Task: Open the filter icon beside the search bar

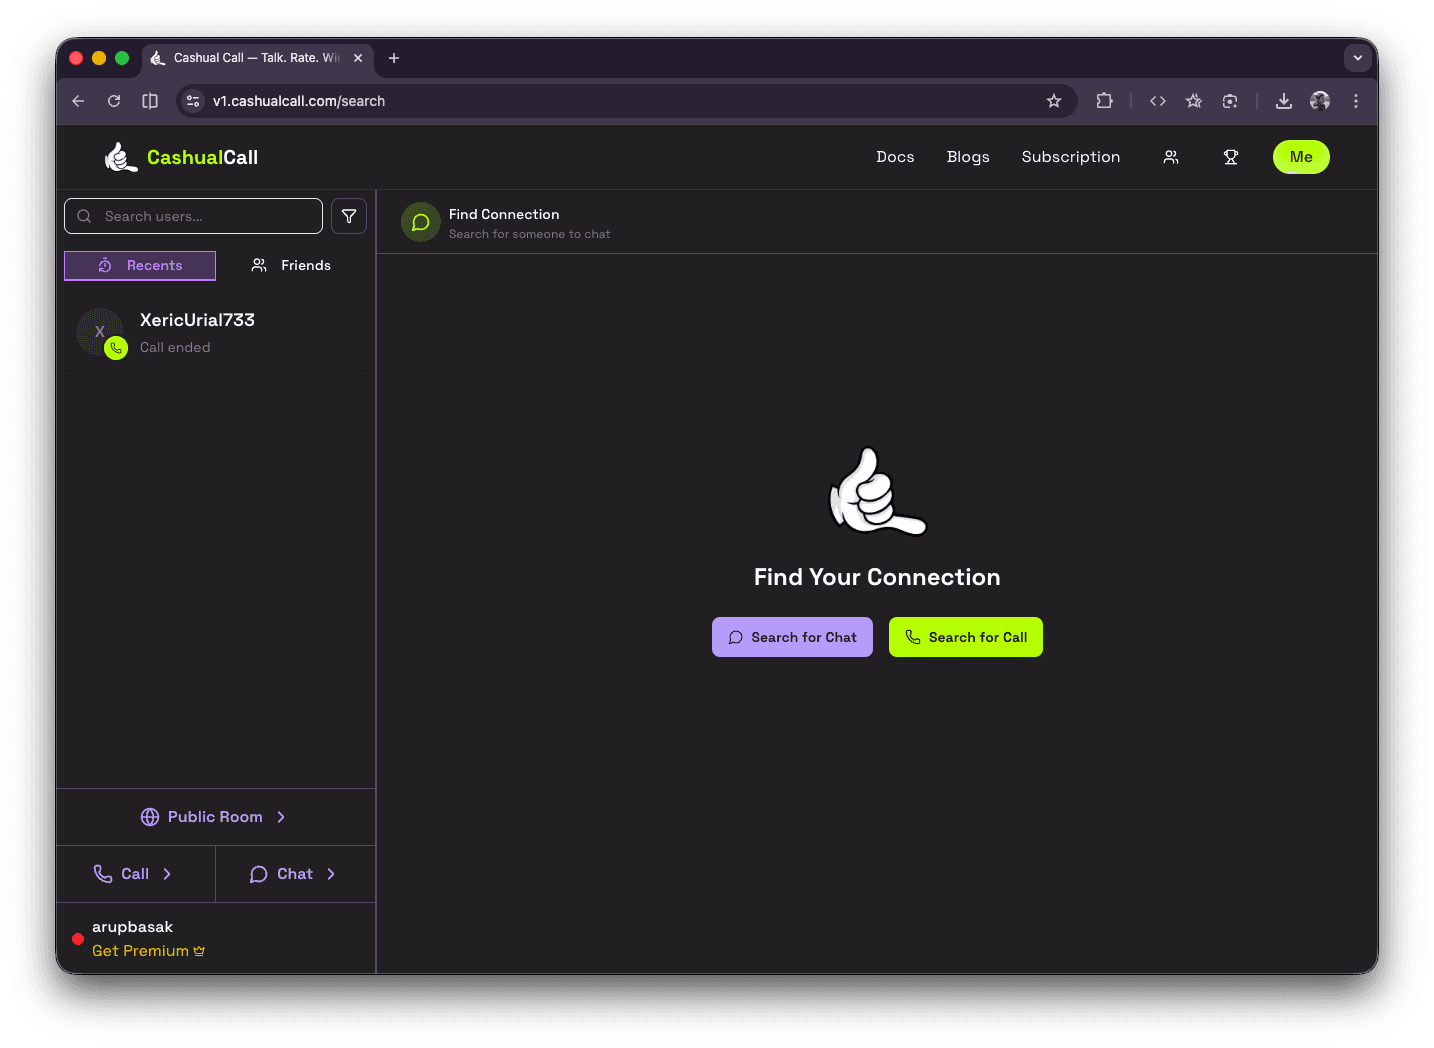Action: coord(348,216)
